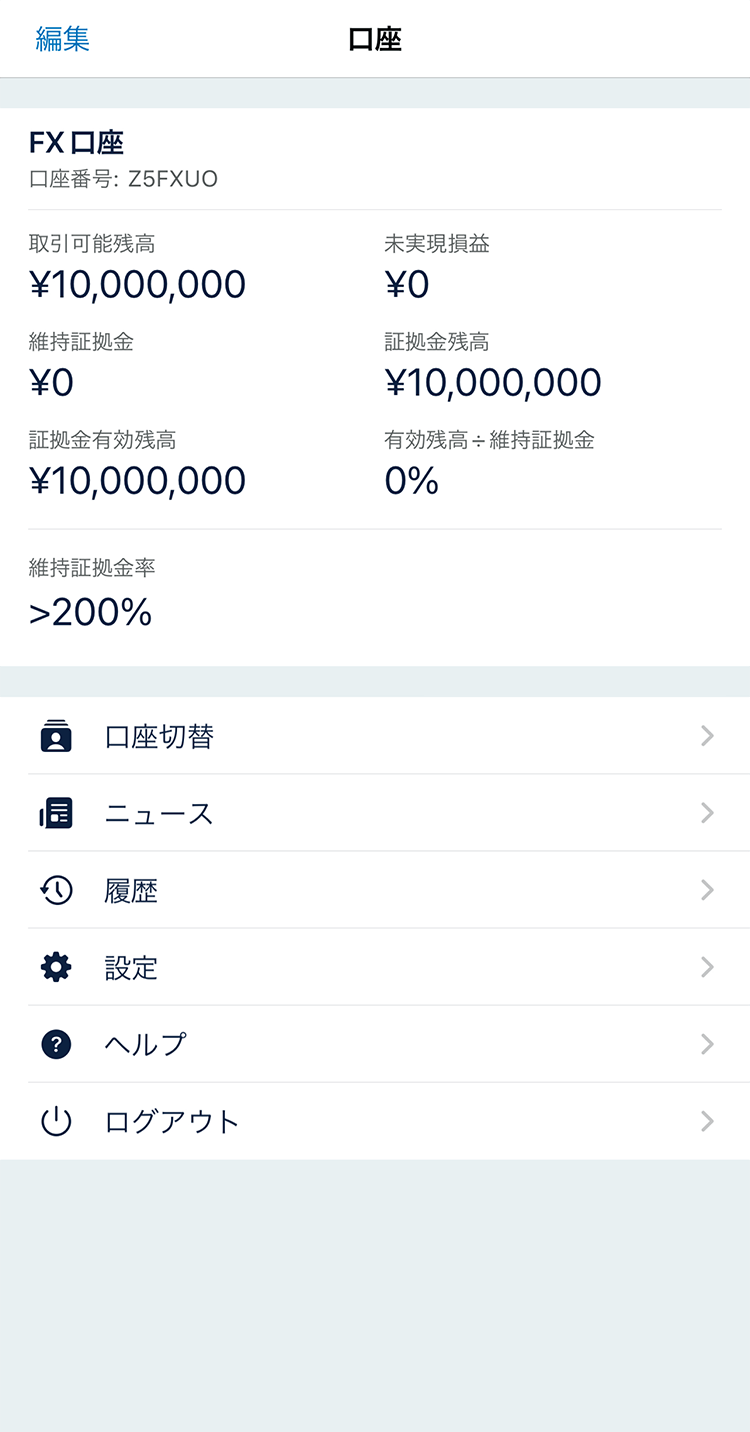Expand 口座切替 row chevron

coord(707,736)
